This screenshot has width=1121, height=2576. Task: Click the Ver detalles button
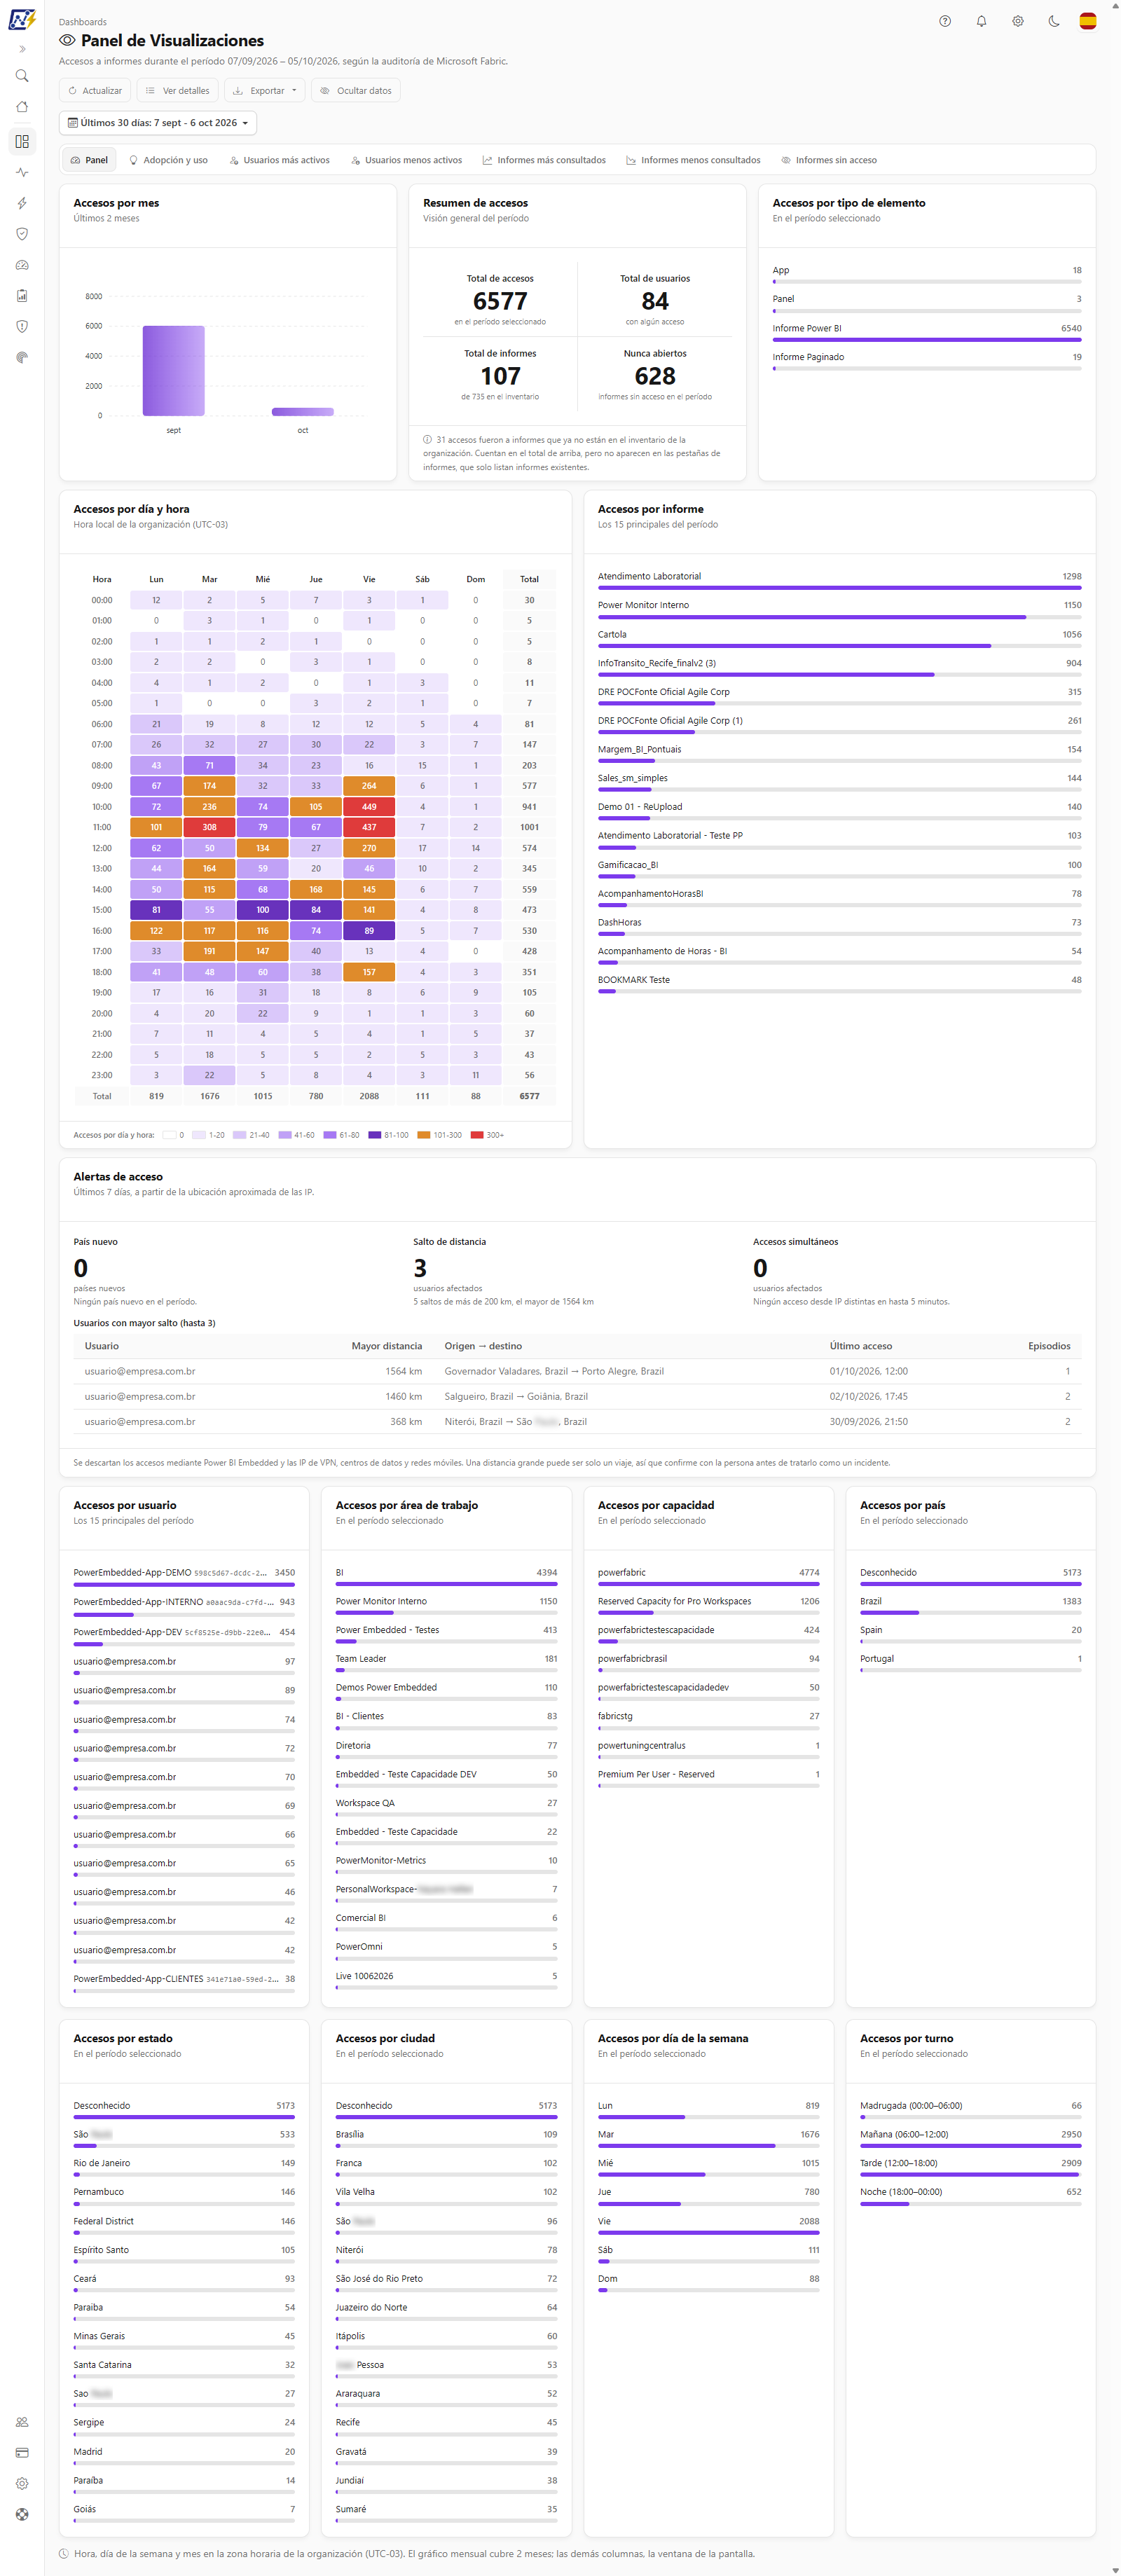(x=178, y=91)
